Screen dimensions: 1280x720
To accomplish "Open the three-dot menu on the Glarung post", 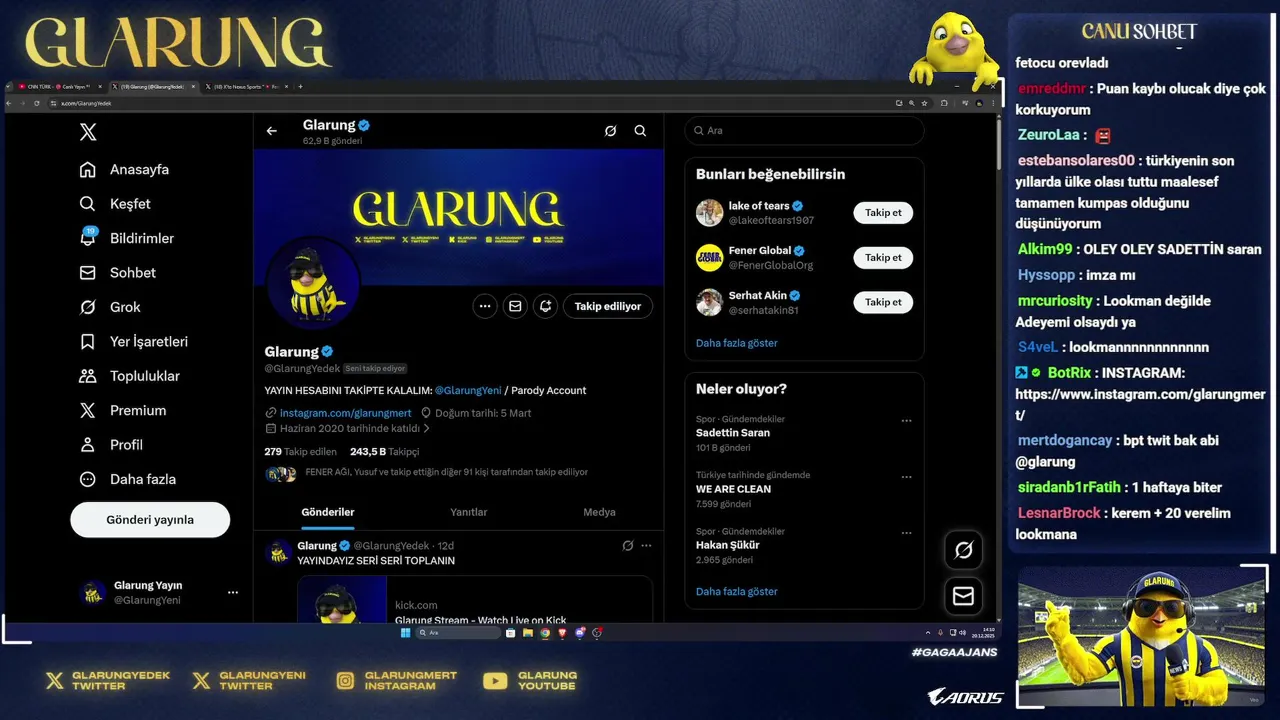I will pyautogui.click(x=646, y=545).
